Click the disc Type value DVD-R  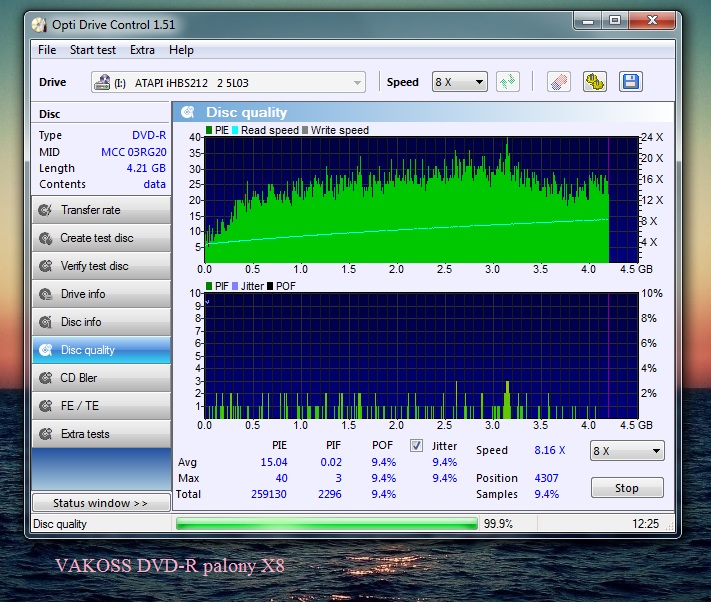click(149, 135)
